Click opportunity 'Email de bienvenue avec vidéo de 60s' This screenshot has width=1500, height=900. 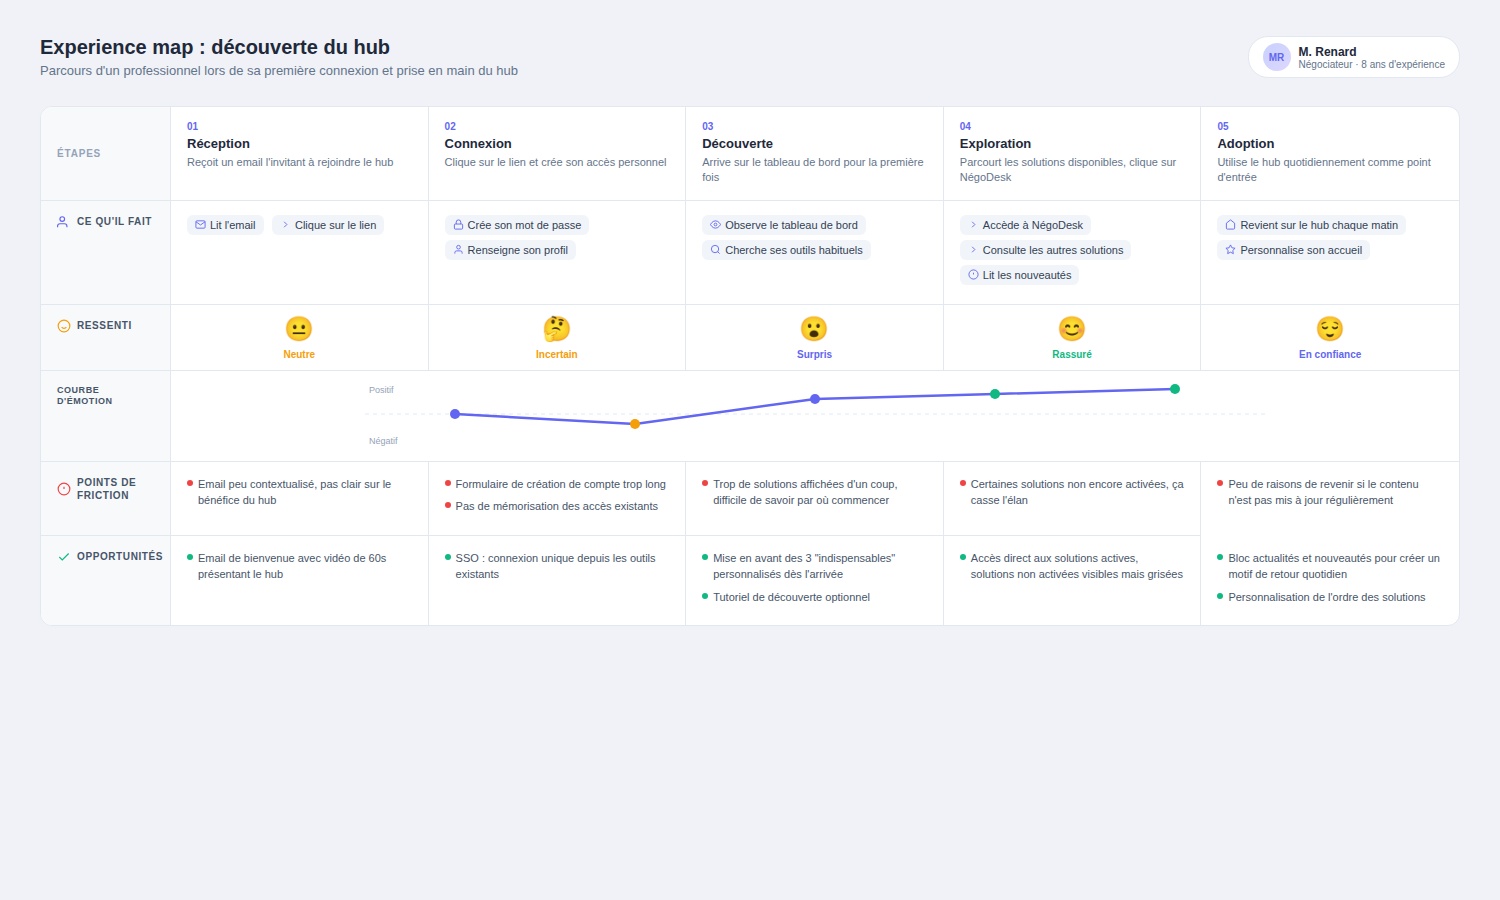pos(292,566)
